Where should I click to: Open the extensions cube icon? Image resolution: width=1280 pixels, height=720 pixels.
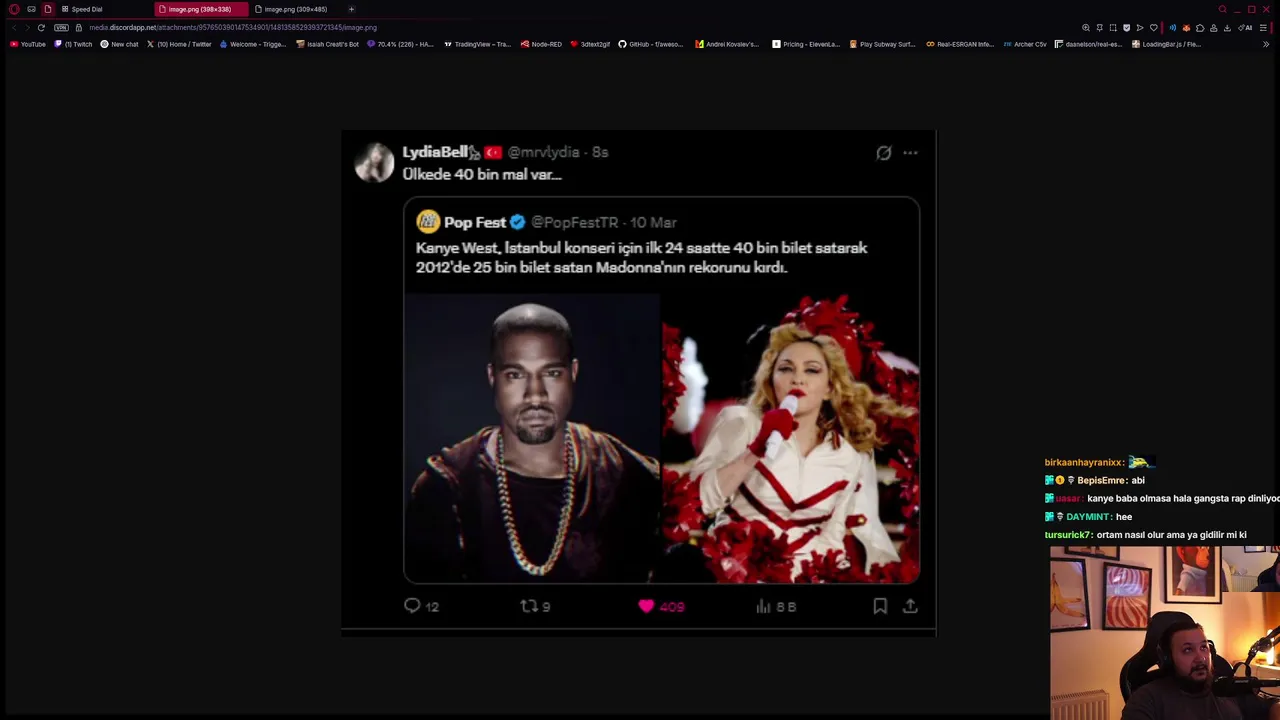[1200, 28]
